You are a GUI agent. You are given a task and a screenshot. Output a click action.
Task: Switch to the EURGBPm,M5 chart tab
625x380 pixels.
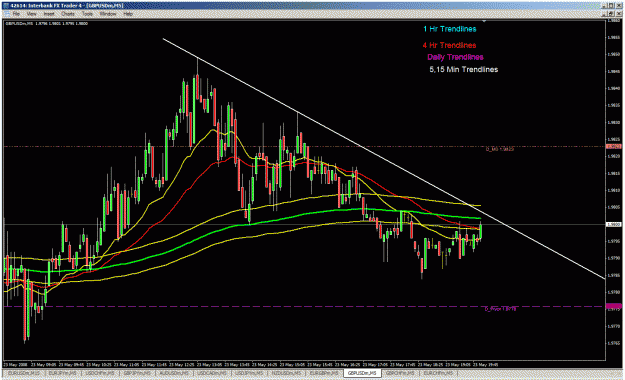pyautogui.click(x=324, y=373)
